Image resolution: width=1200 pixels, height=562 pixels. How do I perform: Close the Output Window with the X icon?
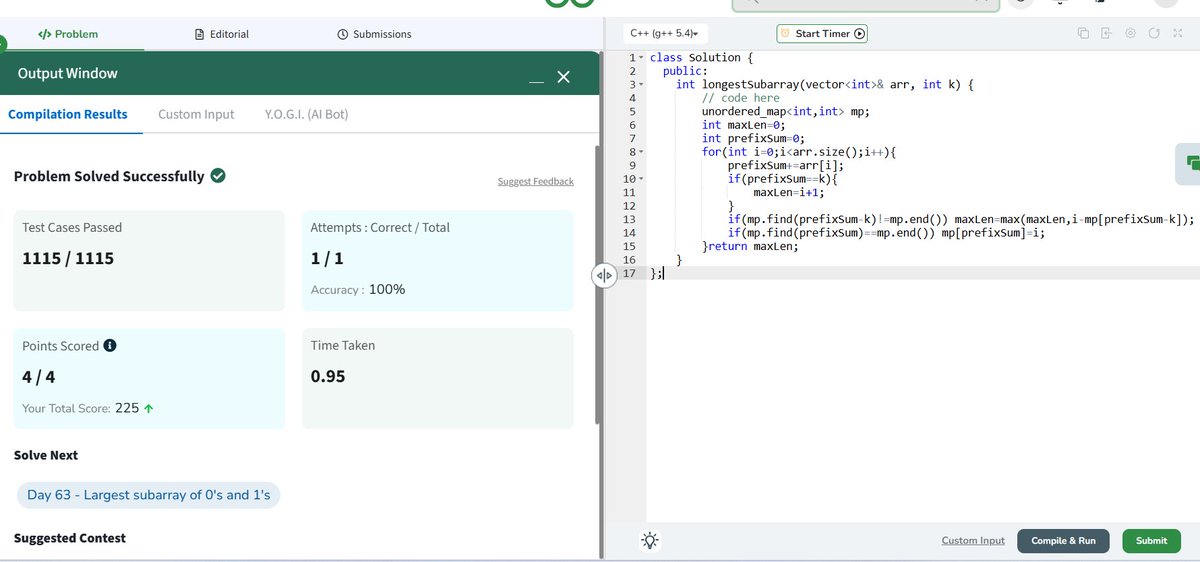click(563, 77)
